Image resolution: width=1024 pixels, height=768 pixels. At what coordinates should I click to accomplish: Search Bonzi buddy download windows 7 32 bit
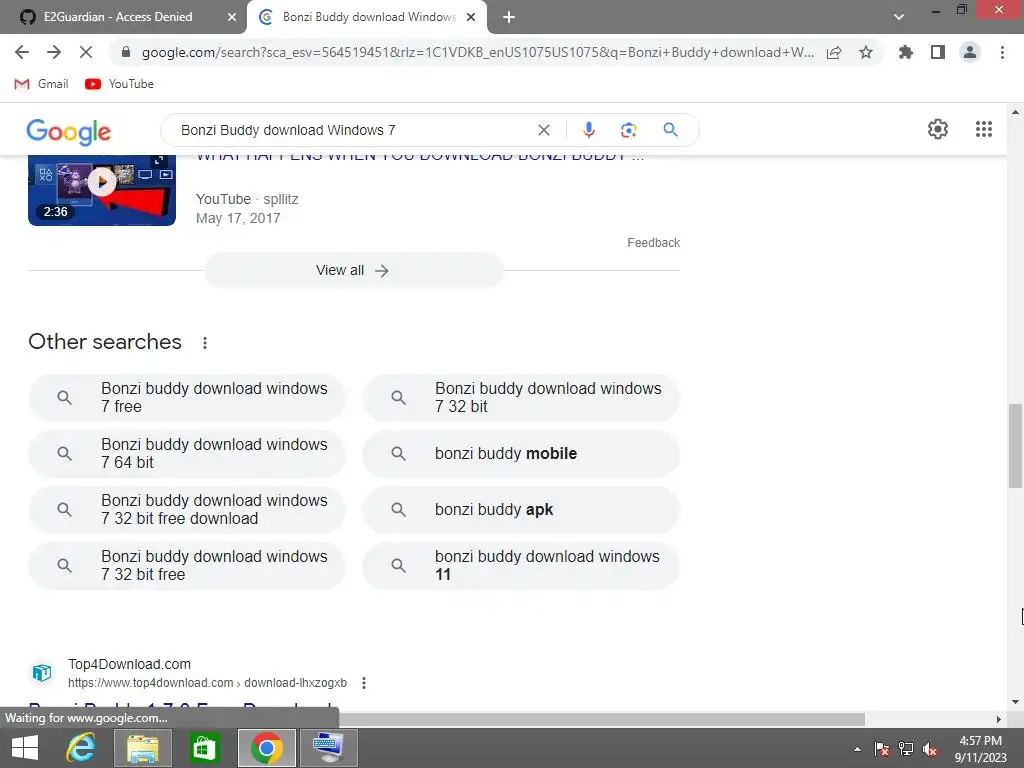pos(521,397)
